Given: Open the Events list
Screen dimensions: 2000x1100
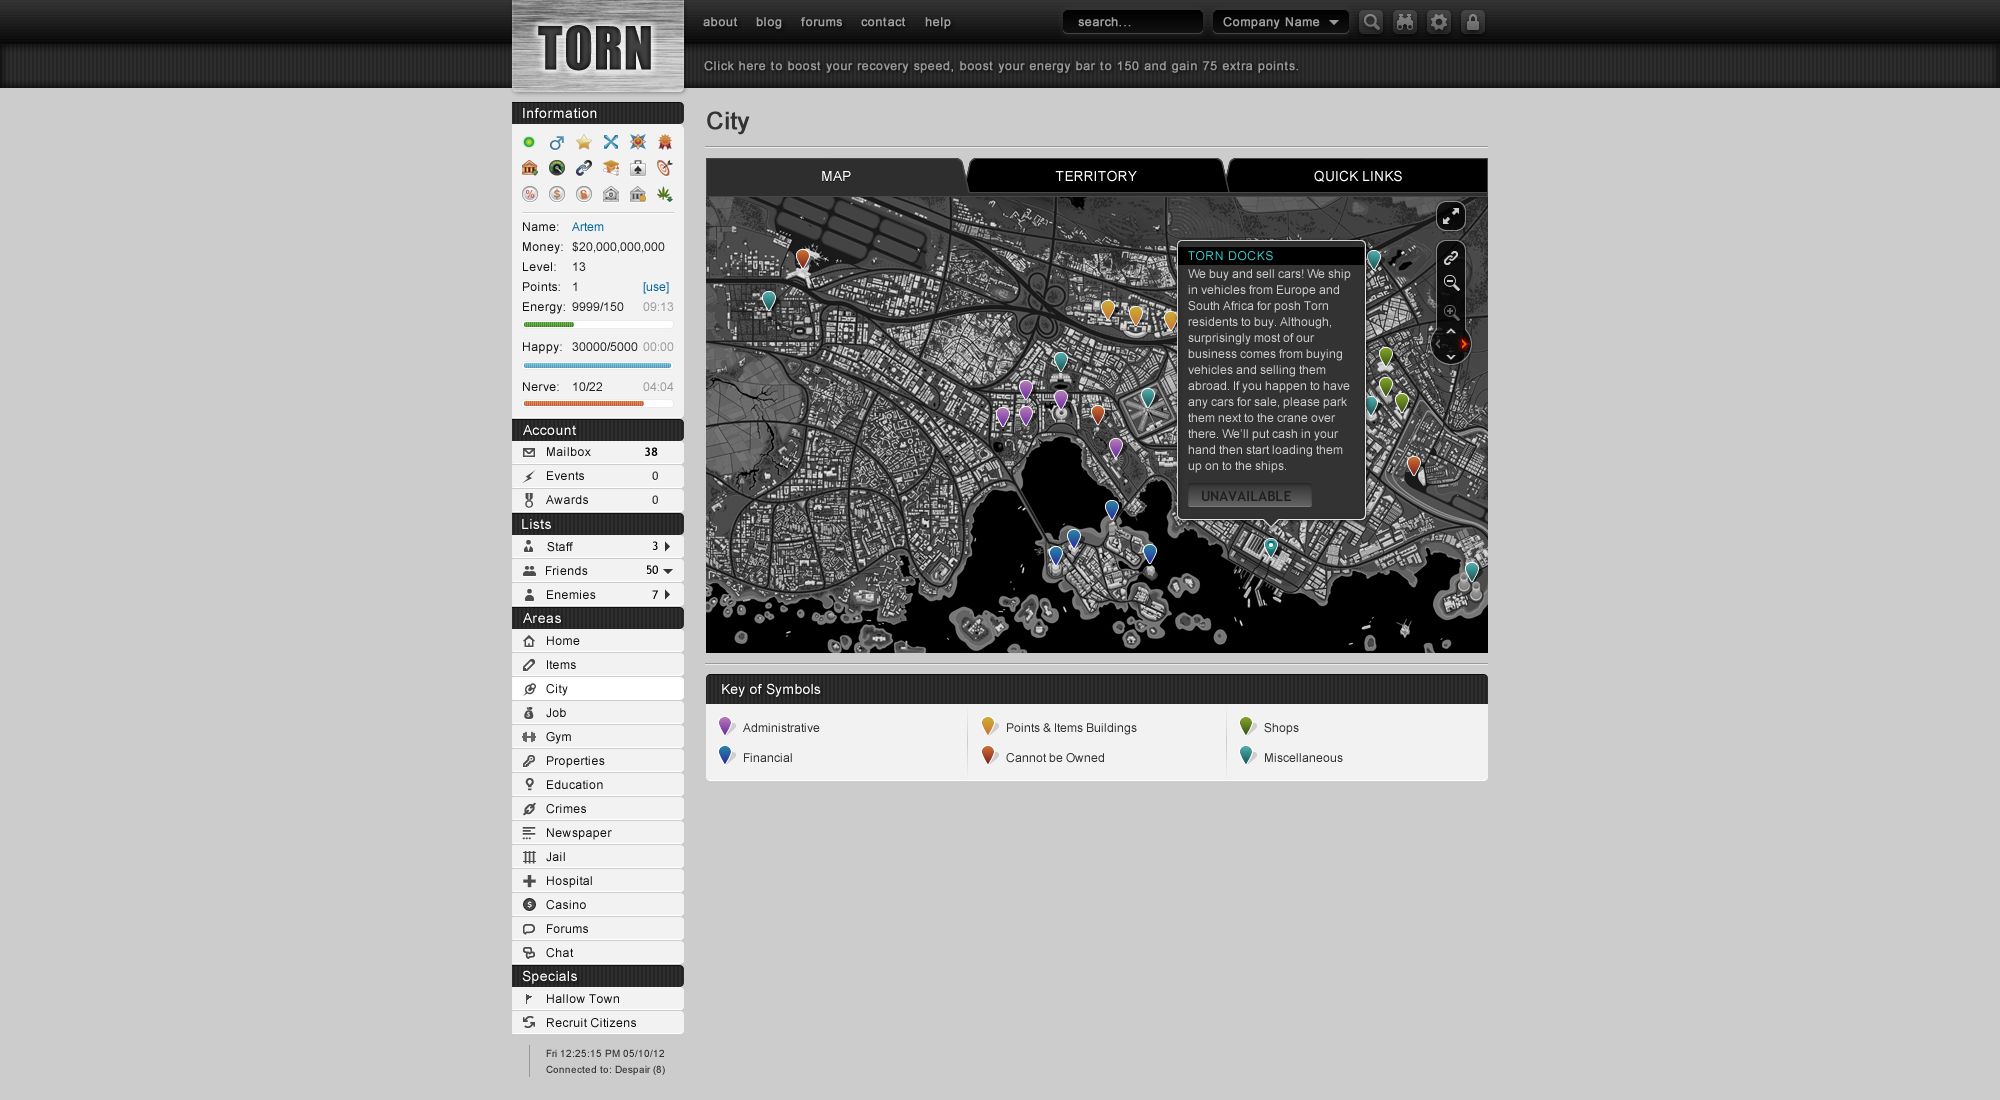Looking at the screenshot, I should coord(598,476).
